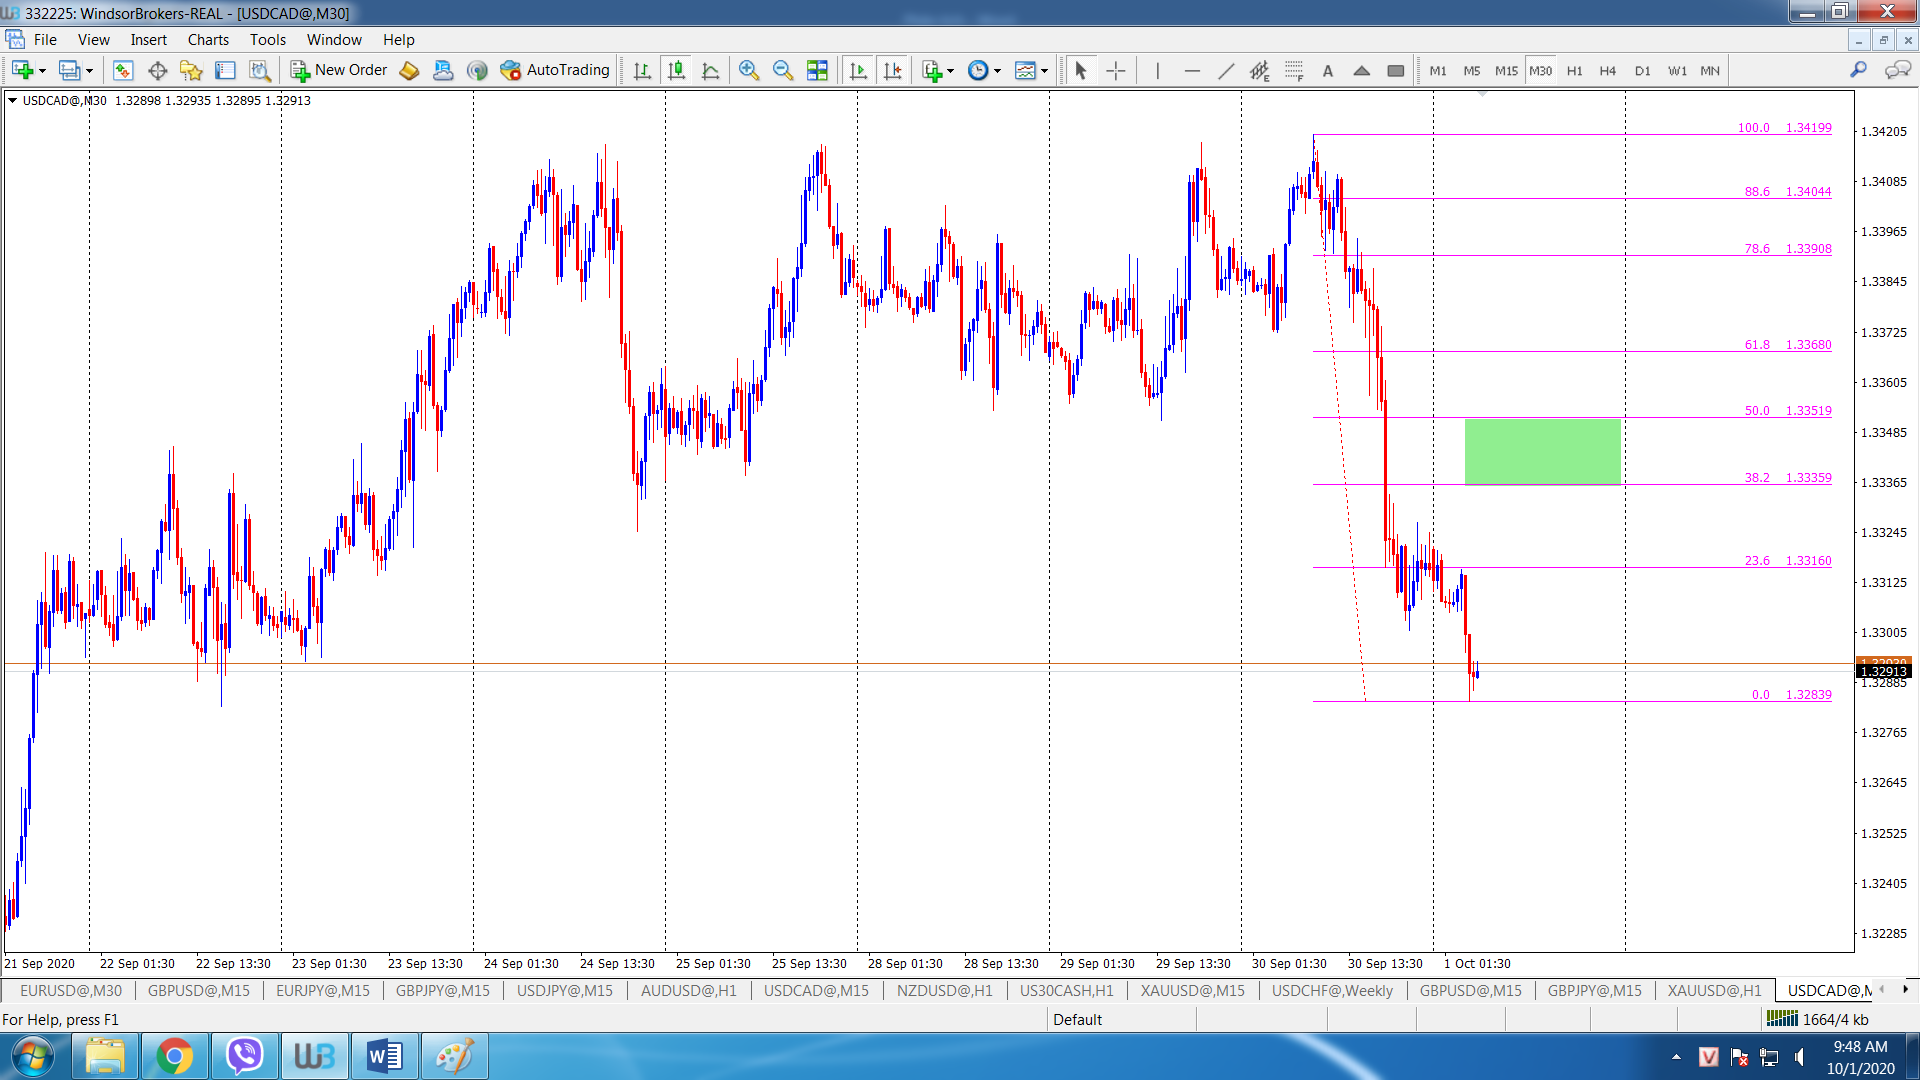The height and width of the screenshot is (1080, 1920).
Task: Open the Search magnifier icon
Action: click(x=1858, y=70)
